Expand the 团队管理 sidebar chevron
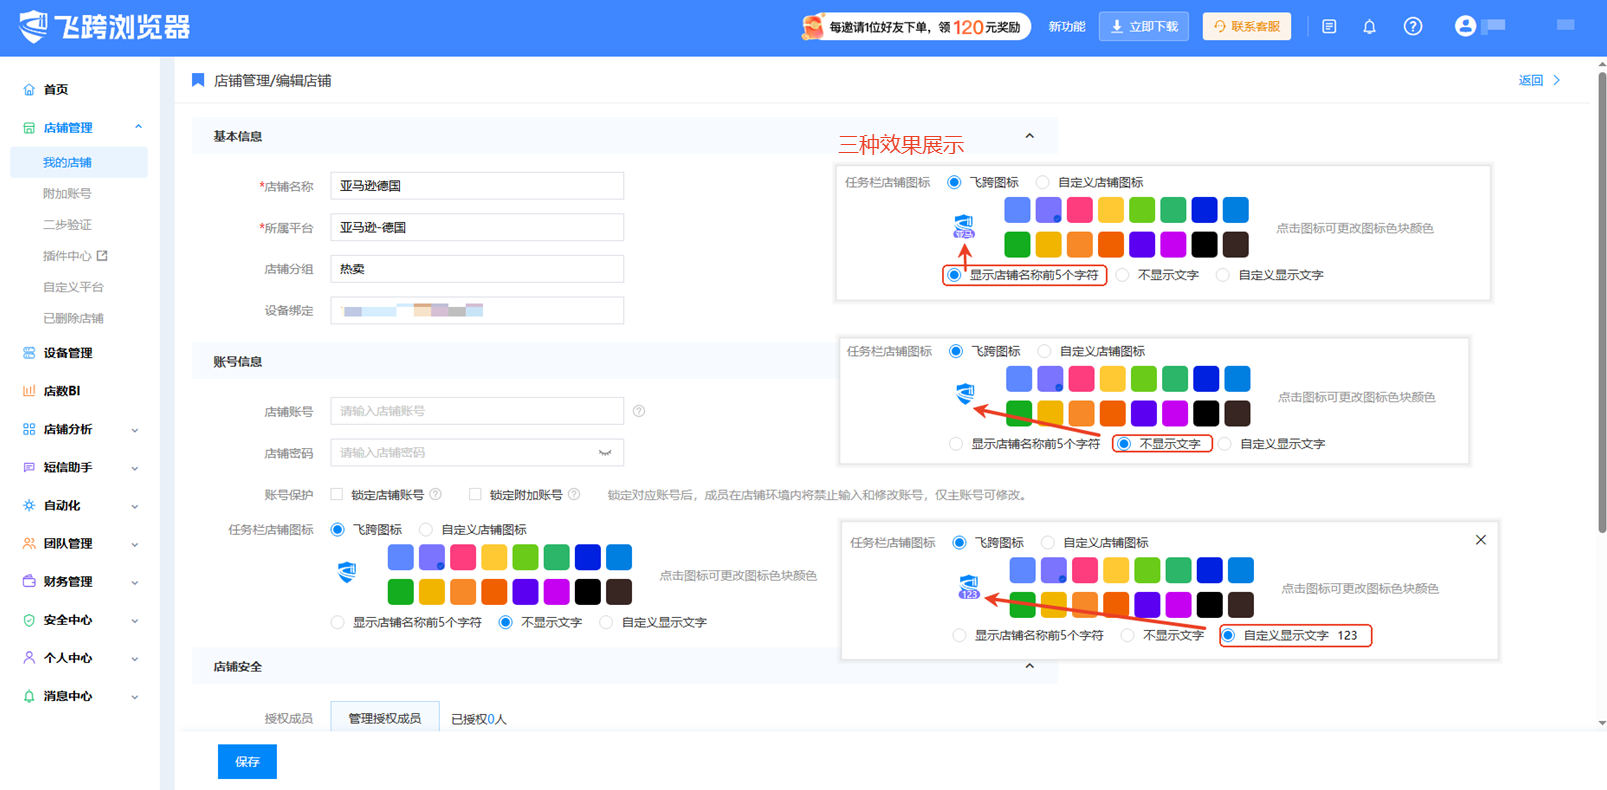This screenshot has width=1607, height=790. coord(135,544)
